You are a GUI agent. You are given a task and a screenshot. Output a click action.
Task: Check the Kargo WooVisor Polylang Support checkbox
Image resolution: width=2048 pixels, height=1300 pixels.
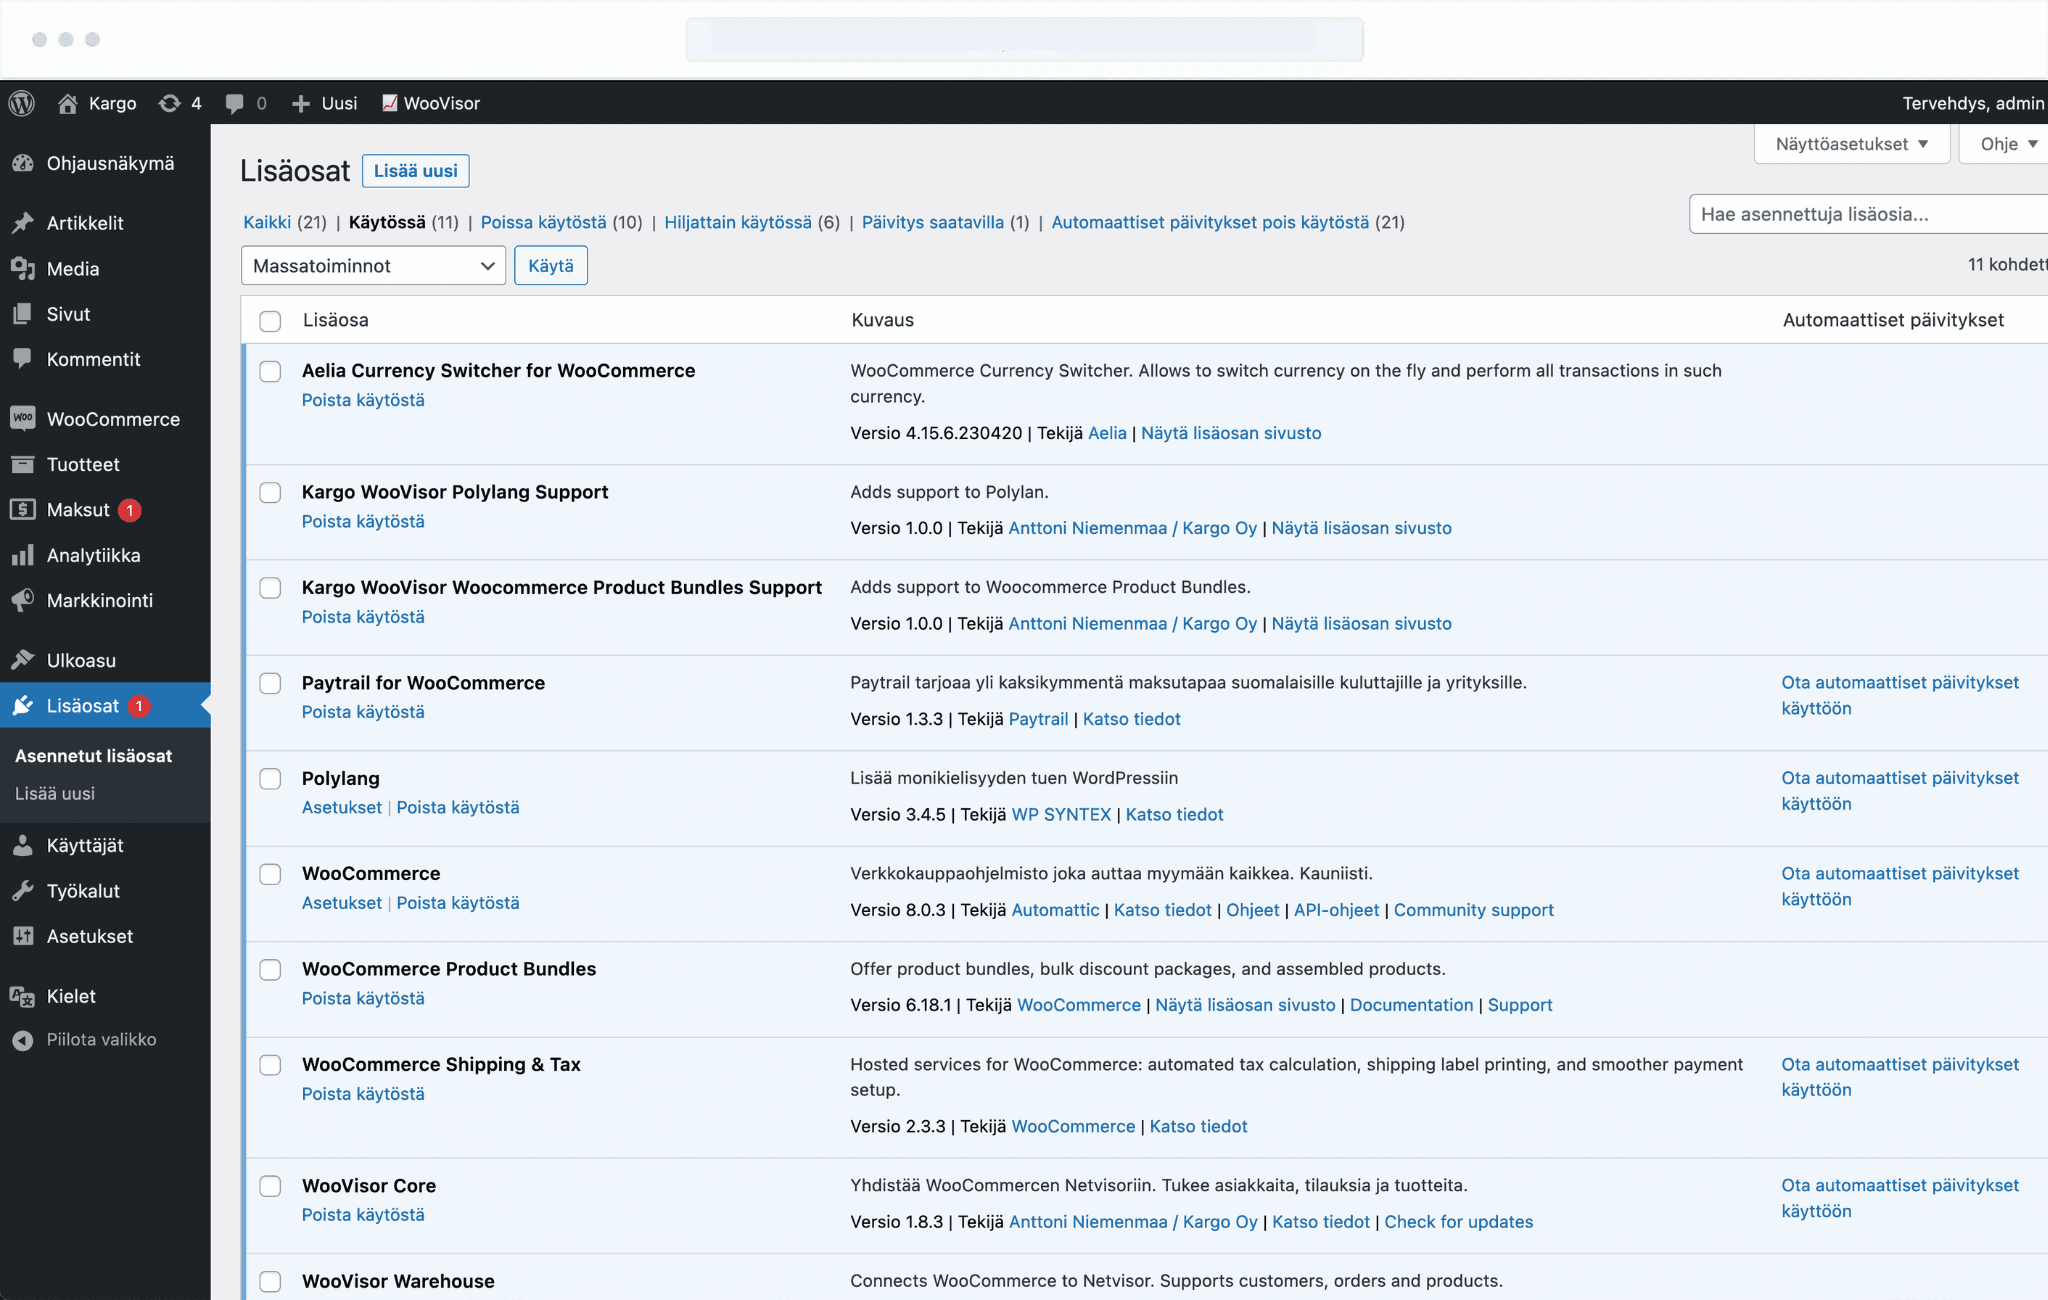click(270, 492)
